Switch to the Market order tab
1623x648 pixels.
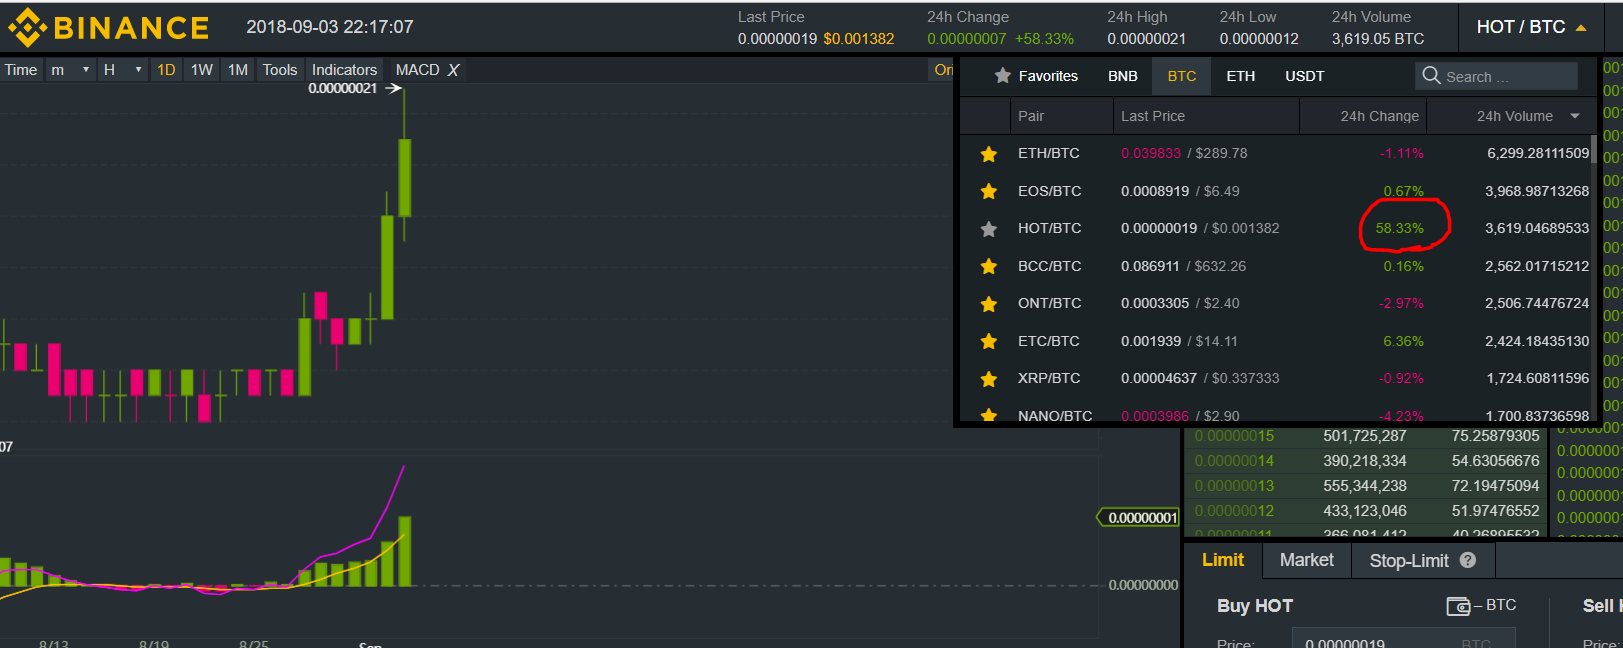coord(1307,560)
